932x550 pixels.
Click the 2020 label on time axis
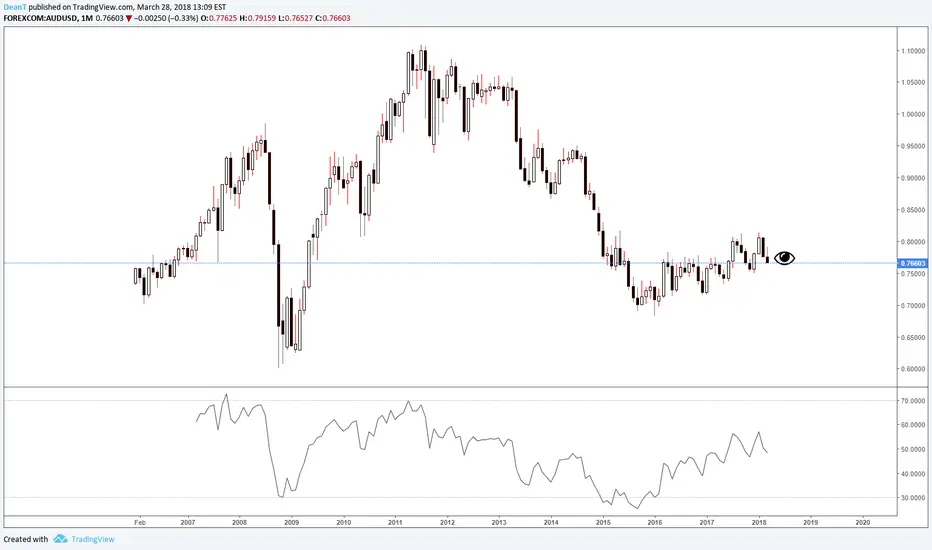(862, 523)
